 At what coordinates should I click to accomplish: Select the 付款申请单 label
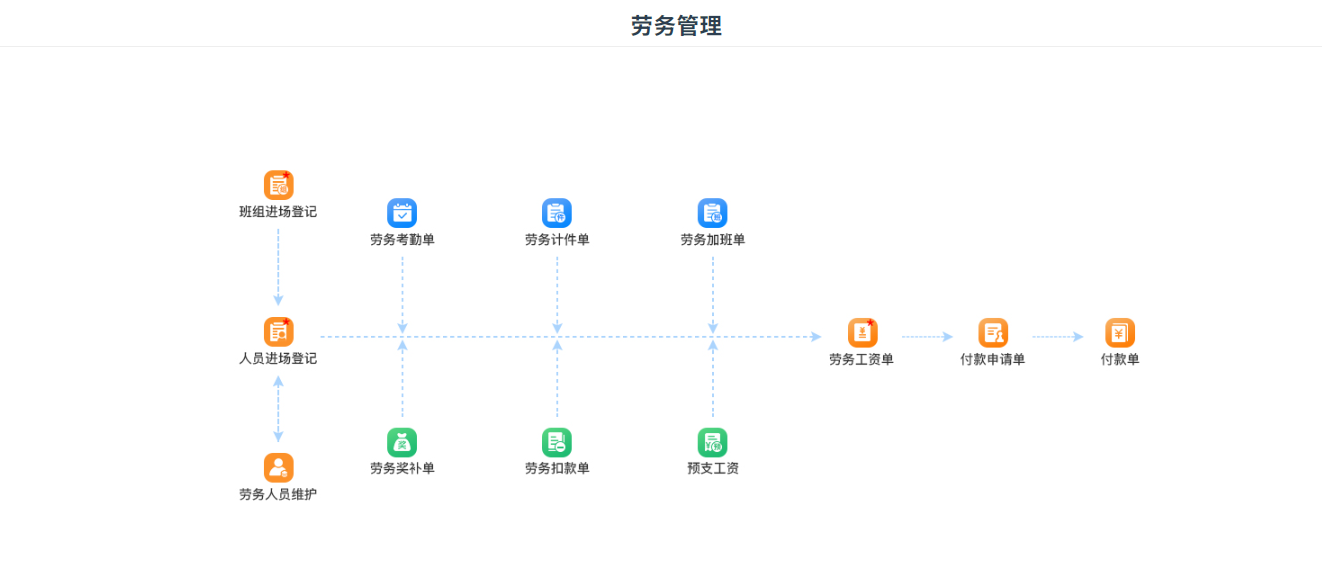pyautogui.click(x=993, y=360)
